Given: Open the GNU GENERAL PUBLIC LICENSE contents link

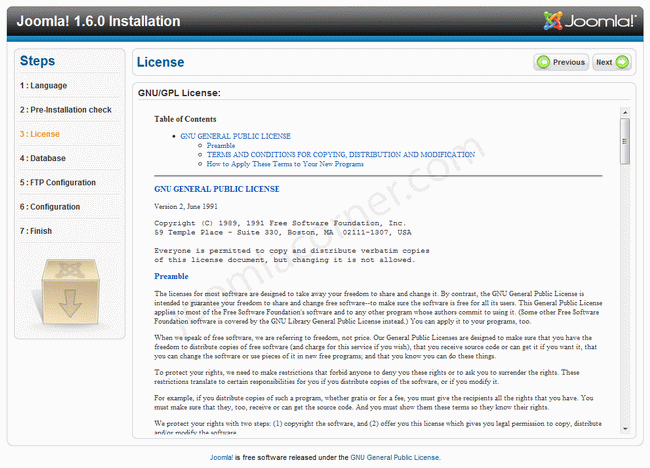Looking at the screenshot, I should click(235, 136).
